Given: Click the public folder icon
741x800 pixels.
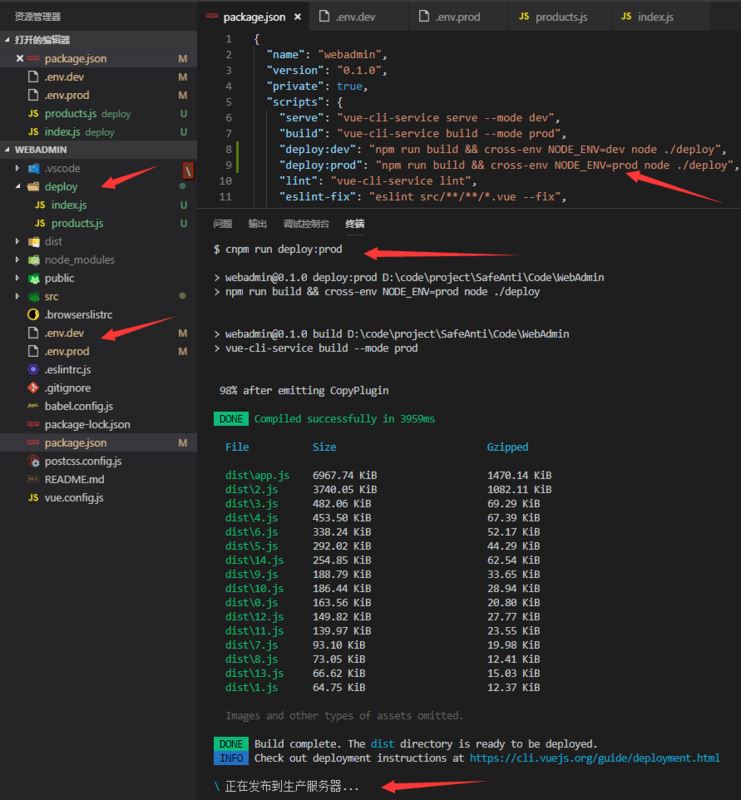Looking at the screenshot, I should point(34,278).
